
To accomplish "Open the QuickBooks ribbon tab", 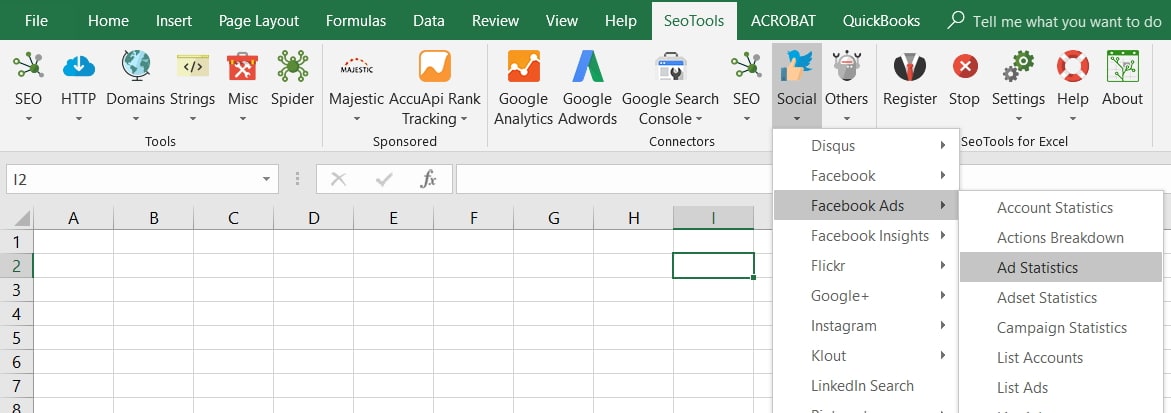I will point(881,21).
